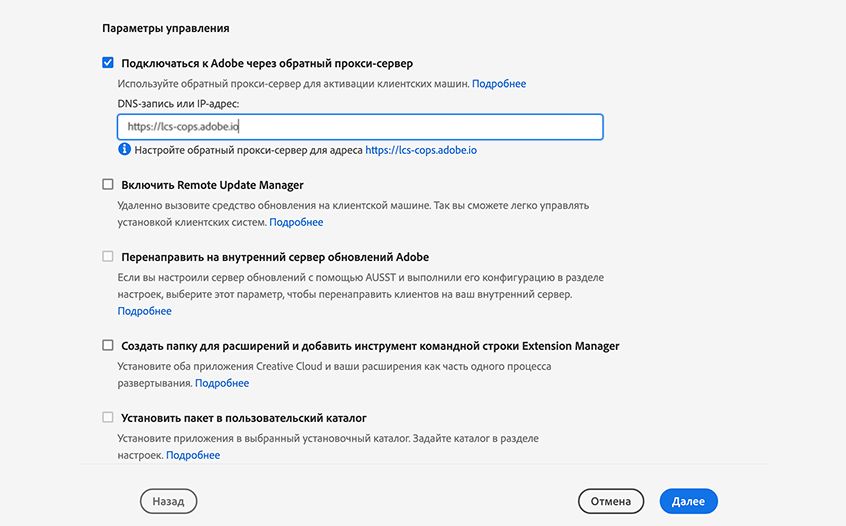Viewport: 846px width, 526px height.
Task: Toggle "Установить пакет в пользовательский каталог" checkbox
Action: tap(108, 417)
